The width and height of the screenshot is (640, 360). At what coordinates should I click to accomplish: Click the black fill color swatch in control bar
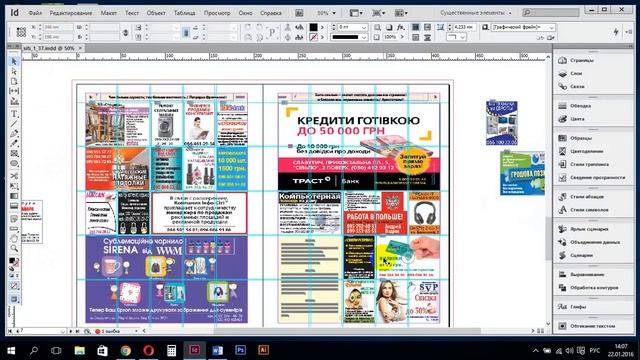click(x=313, y=27)
